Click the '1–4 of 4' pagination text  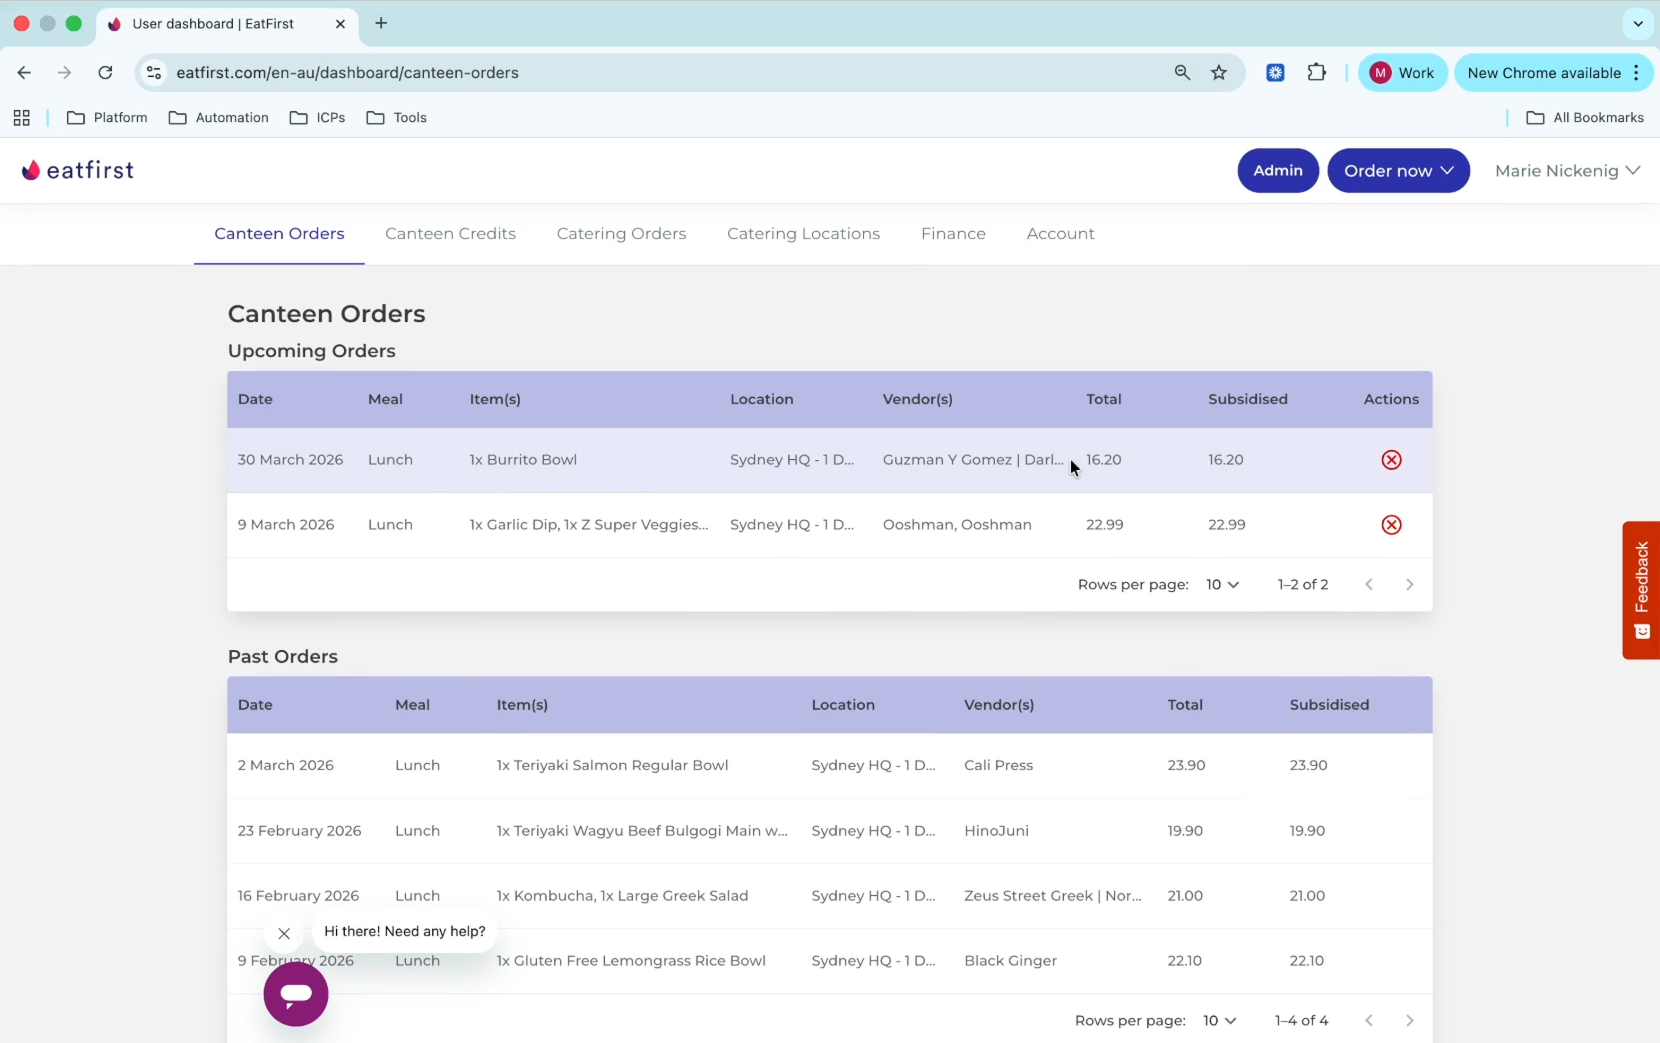pos(1301,1021)
